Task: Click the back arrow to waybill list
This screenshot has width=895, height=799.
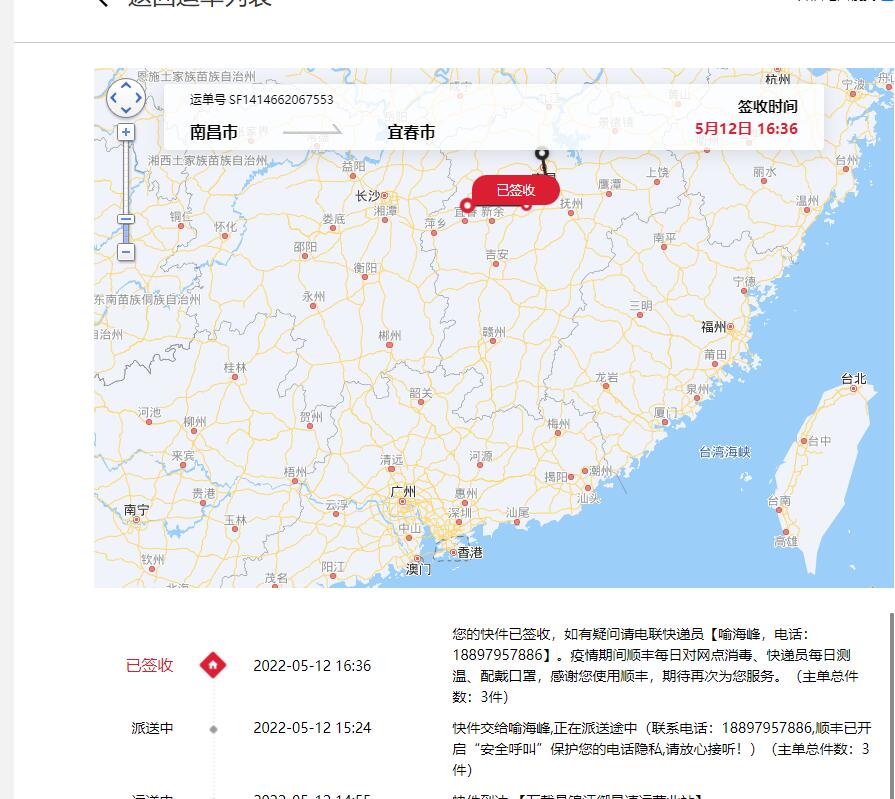Action: tap(102, 2)
